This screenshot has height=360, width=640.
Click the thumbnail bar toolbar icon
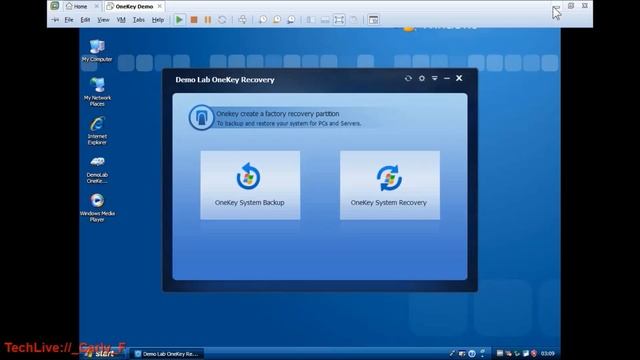pos(325,20)
